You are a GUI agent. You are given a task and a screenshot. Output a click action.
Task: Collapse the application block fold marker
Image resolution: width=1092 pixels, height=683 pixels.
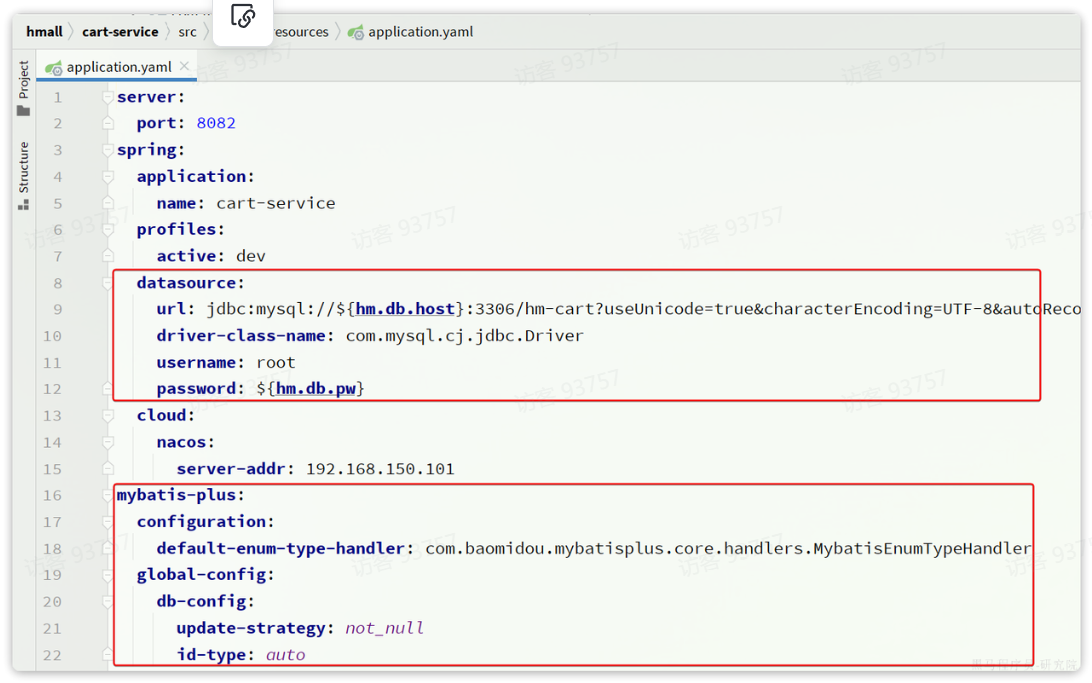pyautogui.click(x=108, y=177)
